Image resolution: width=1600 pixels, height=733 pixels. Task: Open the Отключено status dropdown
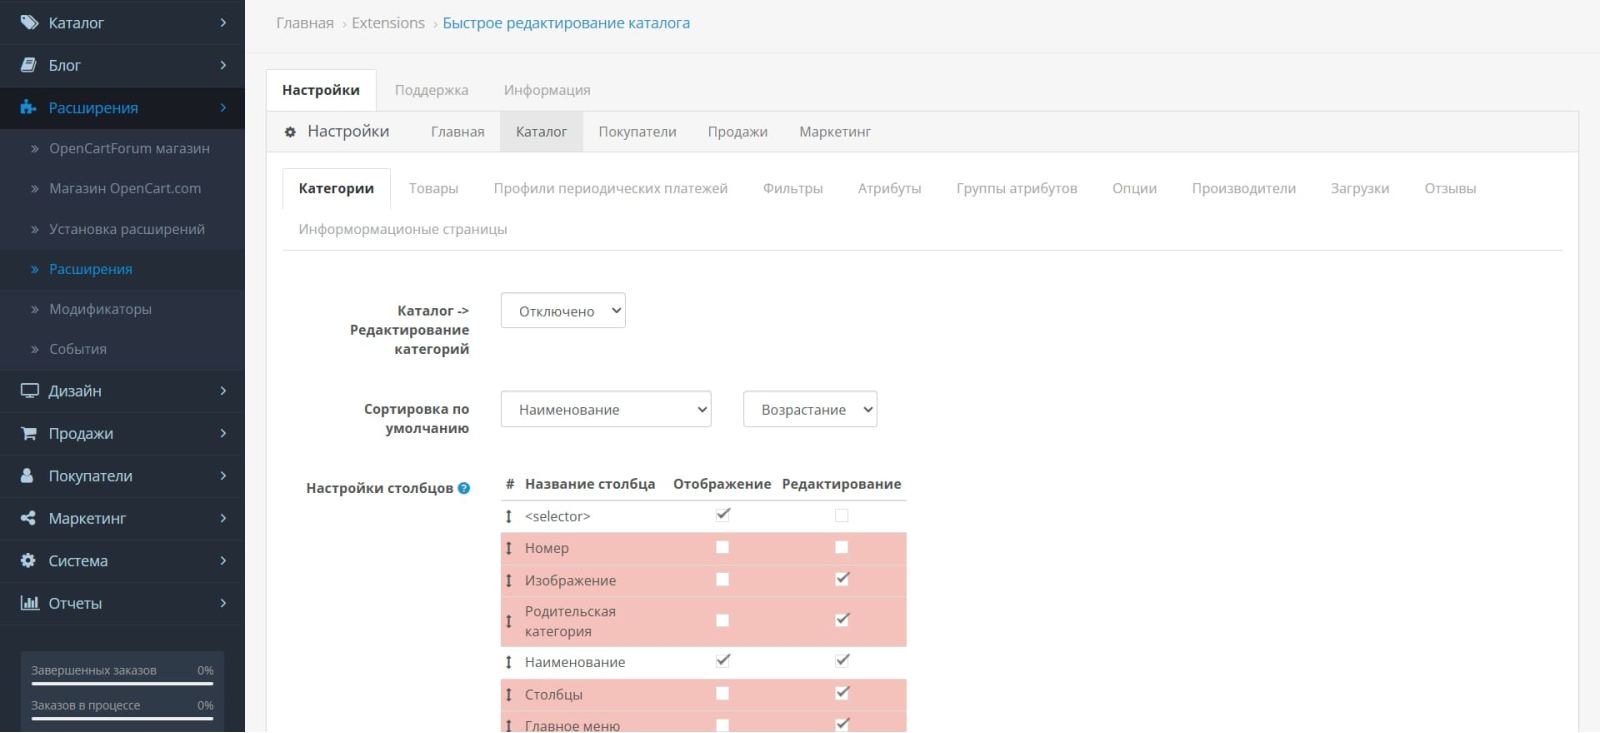(x=563, y=311)
